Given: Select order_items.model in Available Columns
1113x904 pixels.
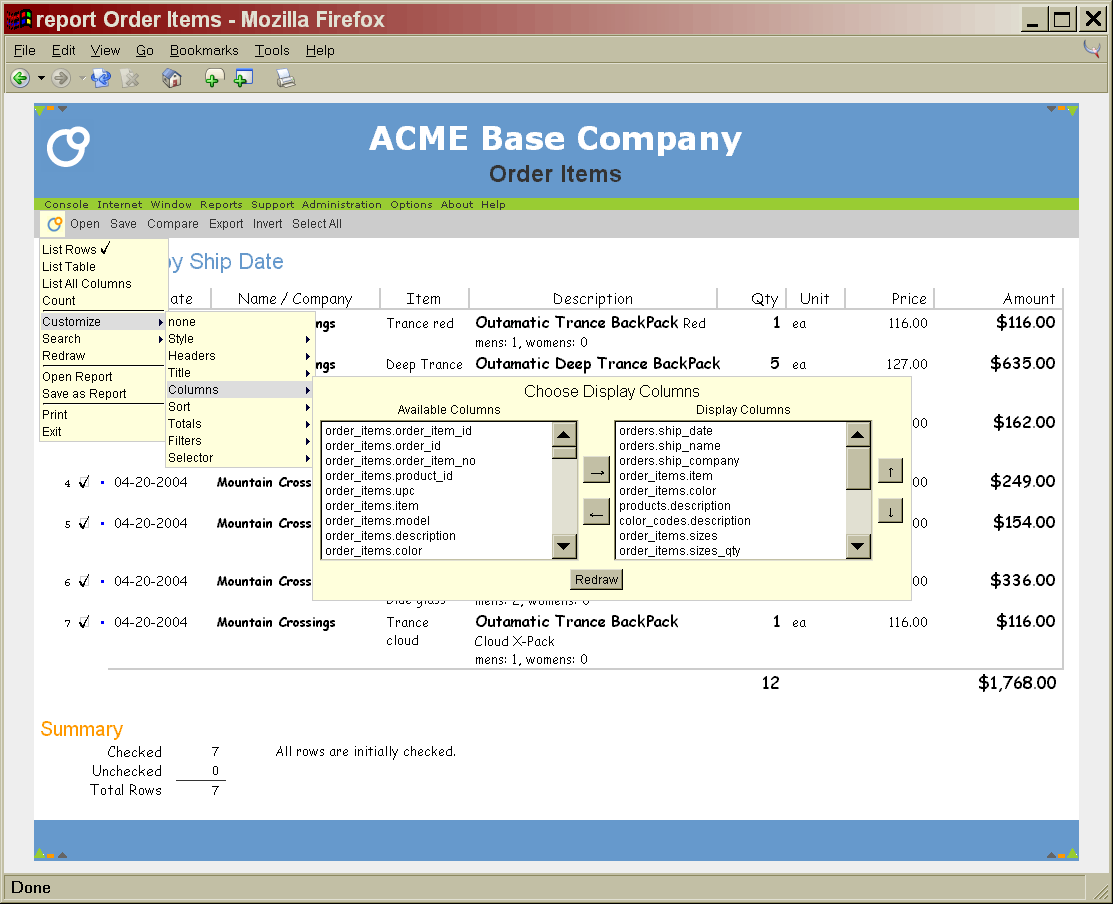Looking at the screenshot, I should click(378, 521).
